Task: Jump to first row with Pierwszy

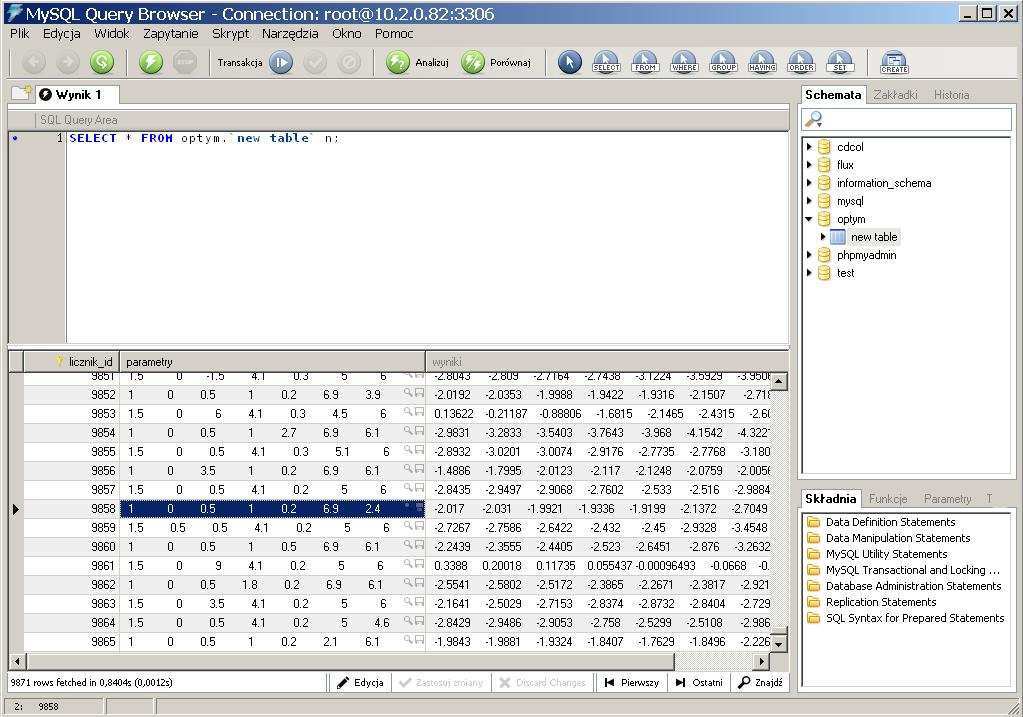Action: pyautogui.click(x=632, y=682)
